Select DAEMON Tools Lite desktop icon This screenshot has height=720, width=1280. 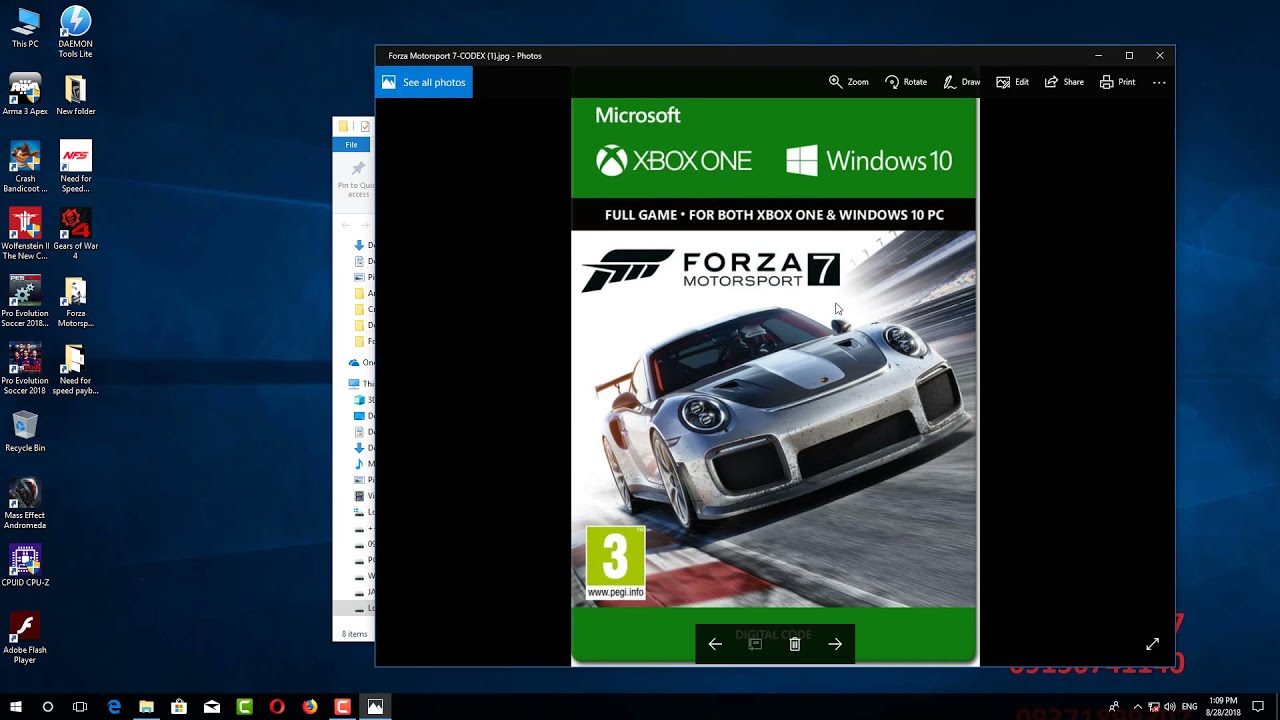pos(75,32)
